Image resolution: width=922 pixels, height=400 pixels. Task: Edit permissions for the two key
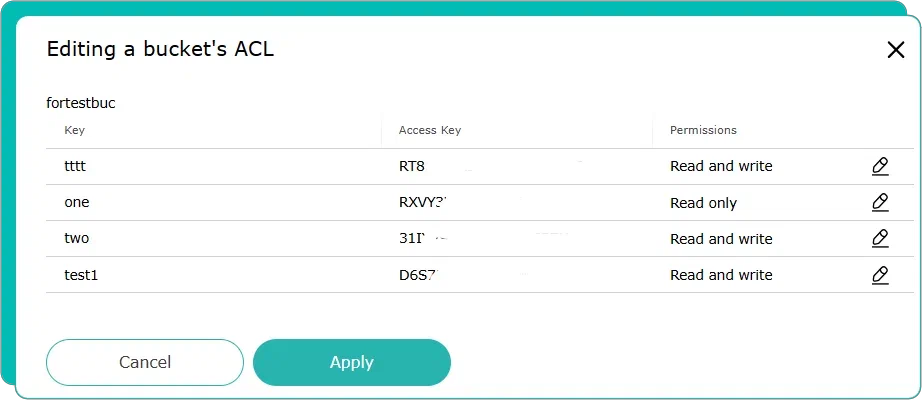pos(880,238)
